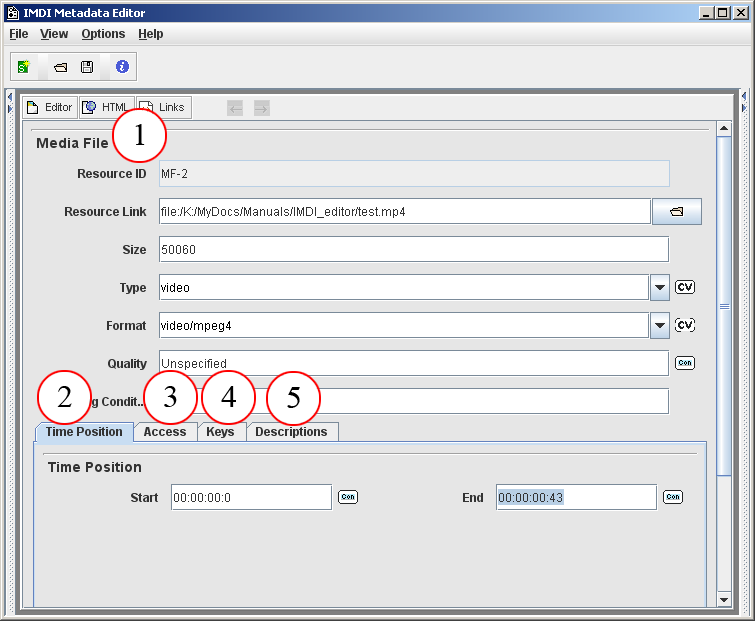Switch to the Editor tab

(50, 107)
